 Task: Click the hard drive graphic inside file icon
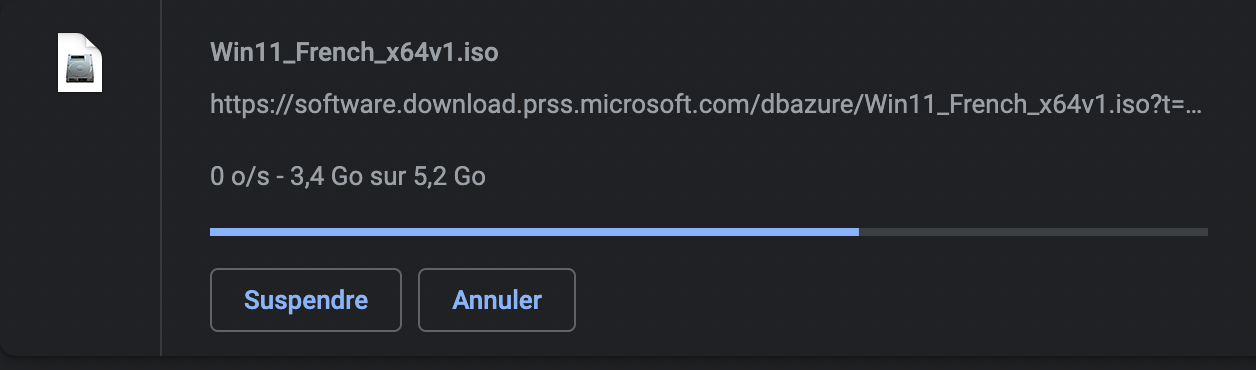[80, 68]
